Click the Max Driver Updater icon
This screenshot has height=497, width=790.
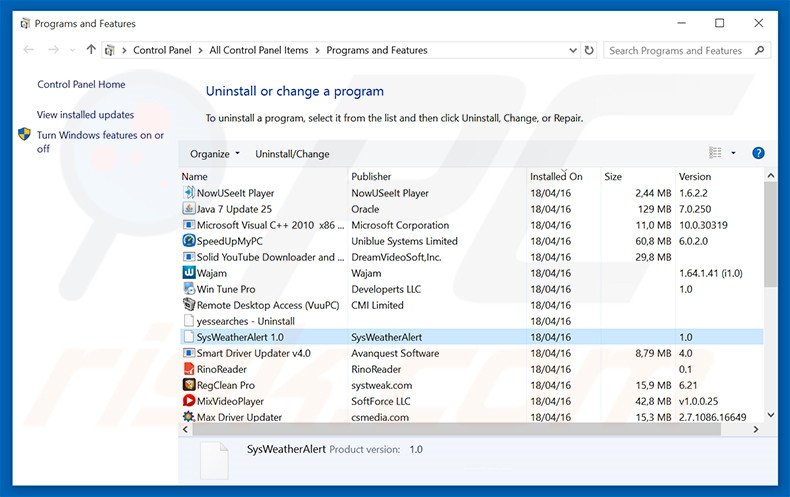point(188,417)
